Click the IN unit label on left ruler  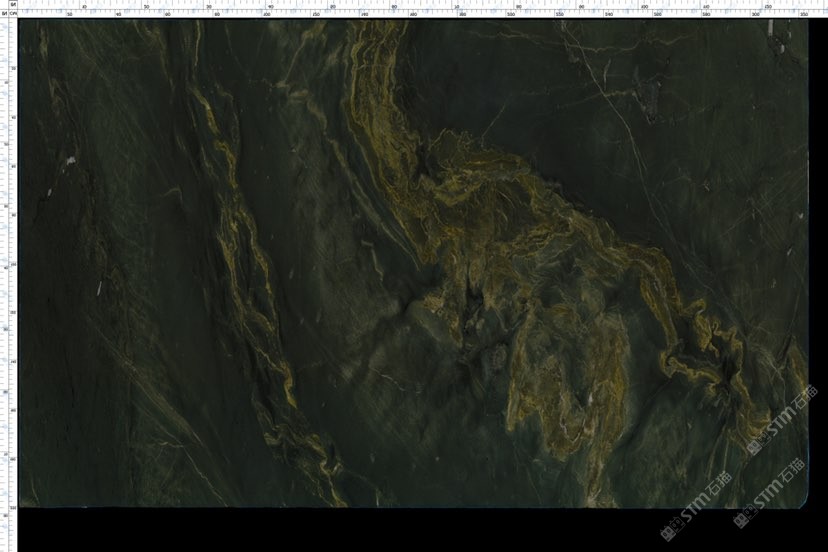4,14
